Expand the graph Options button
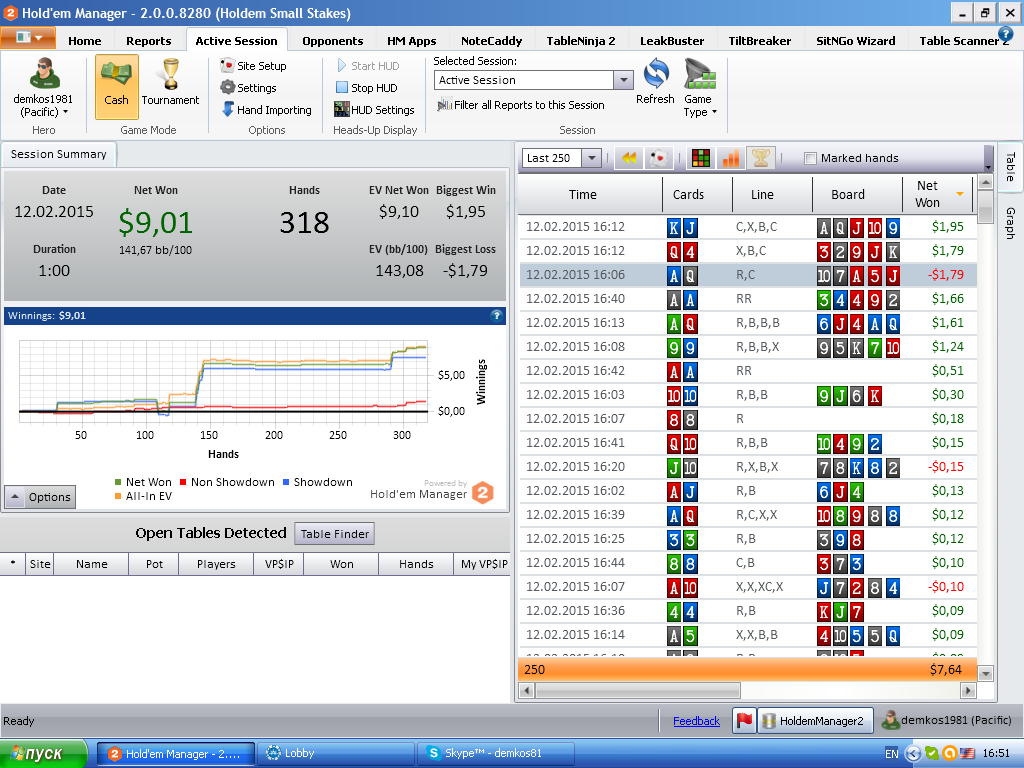Viewport: 1024px width, 768px height. coord(40,497)
